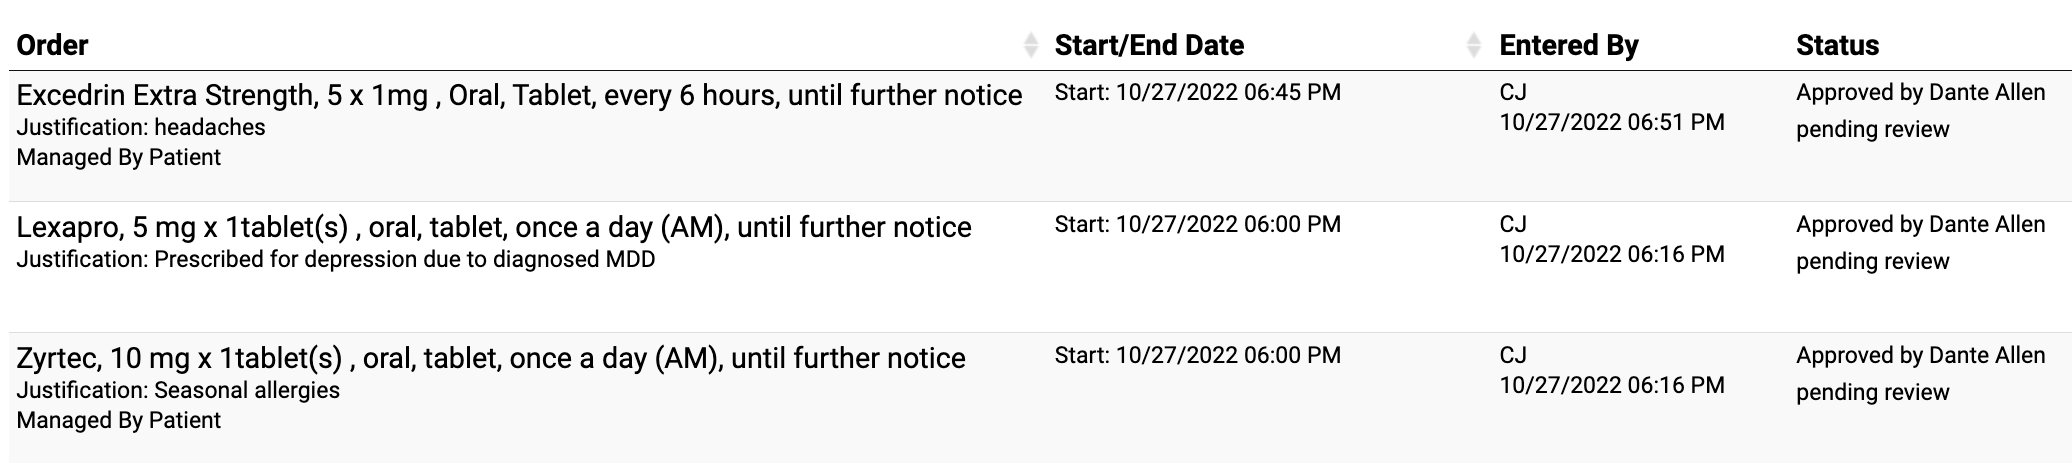Click Managed By Patient under Zyrtec

tap(119, 420)
